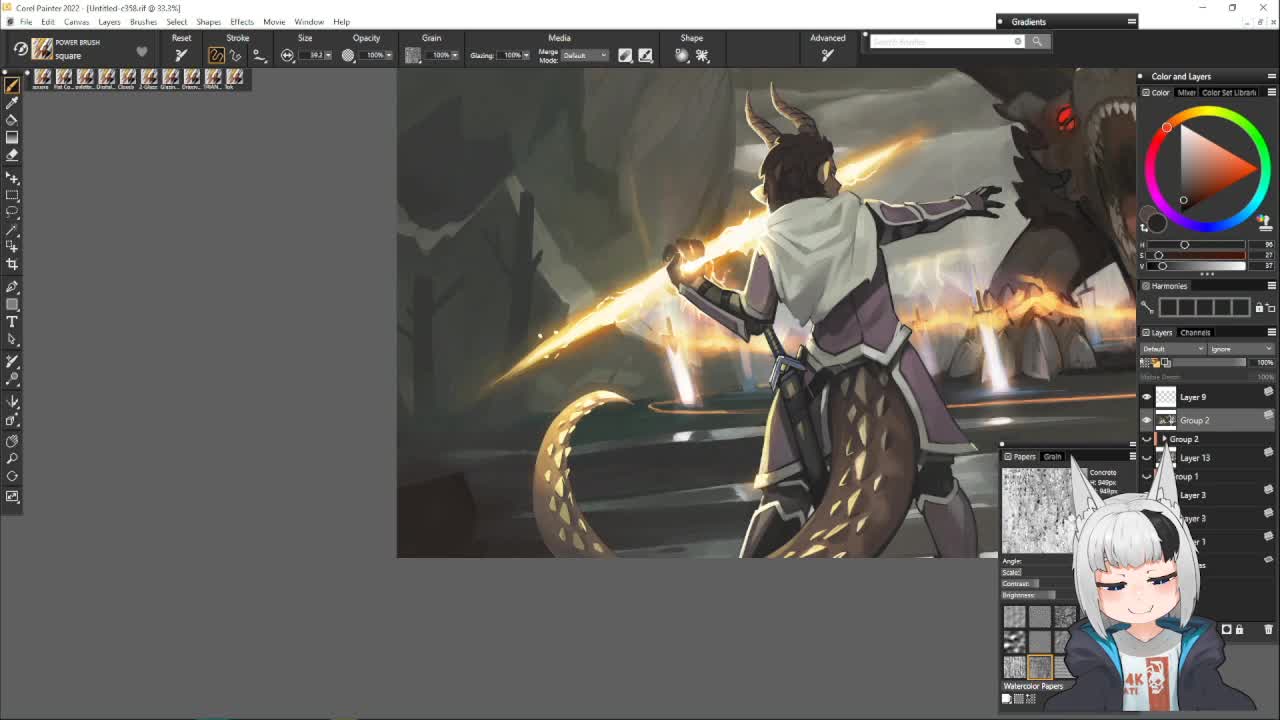Select the Dropper tool
The height and width of the screenshot is (720, 1280).
pyautogui.click(x=12, y=103)
